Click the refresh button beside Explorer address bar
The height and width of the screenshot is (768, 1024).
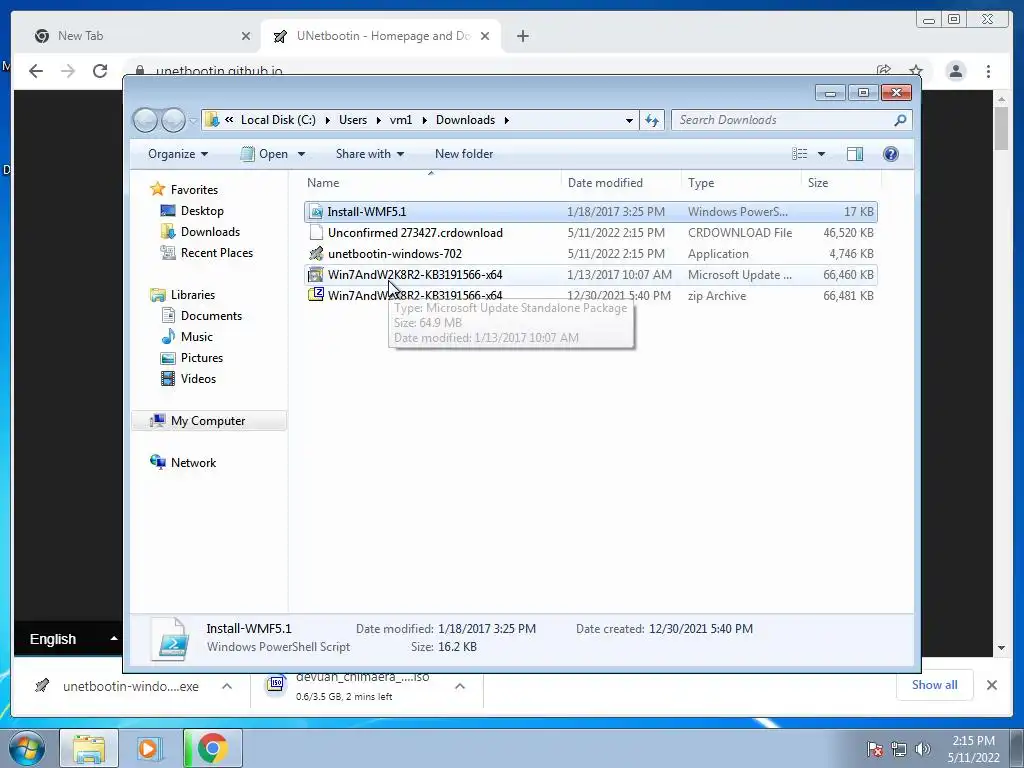(x=652, y=120)
